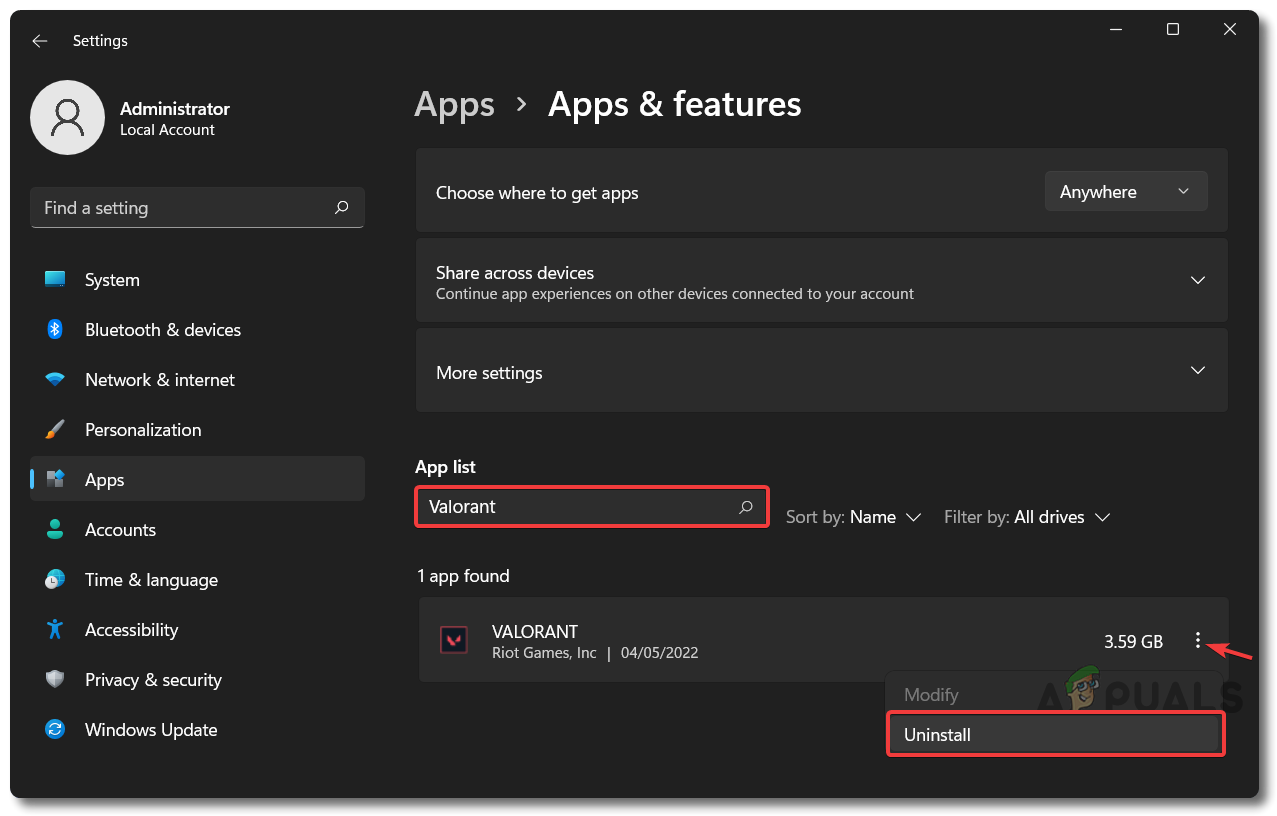Click the Windows Update icon in sidebar
The width and height of the screenshot is (1277, 816).
coord(55,730)
